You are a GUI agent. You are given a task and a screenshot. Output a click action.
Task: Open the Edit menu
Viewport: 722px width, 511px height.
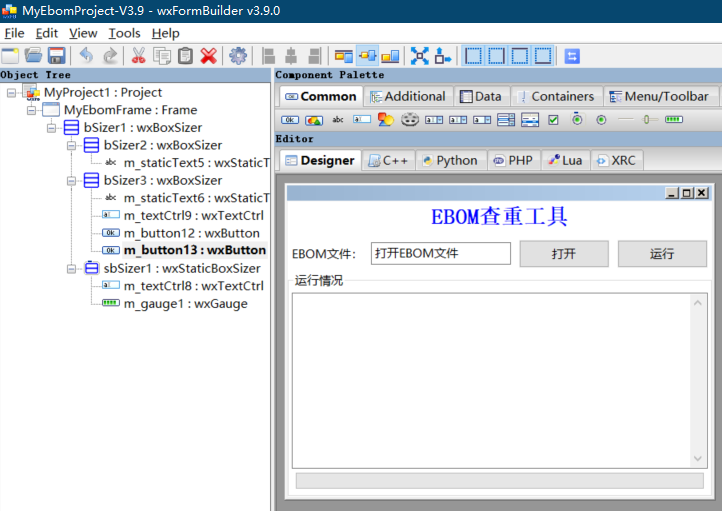point(47,33)
